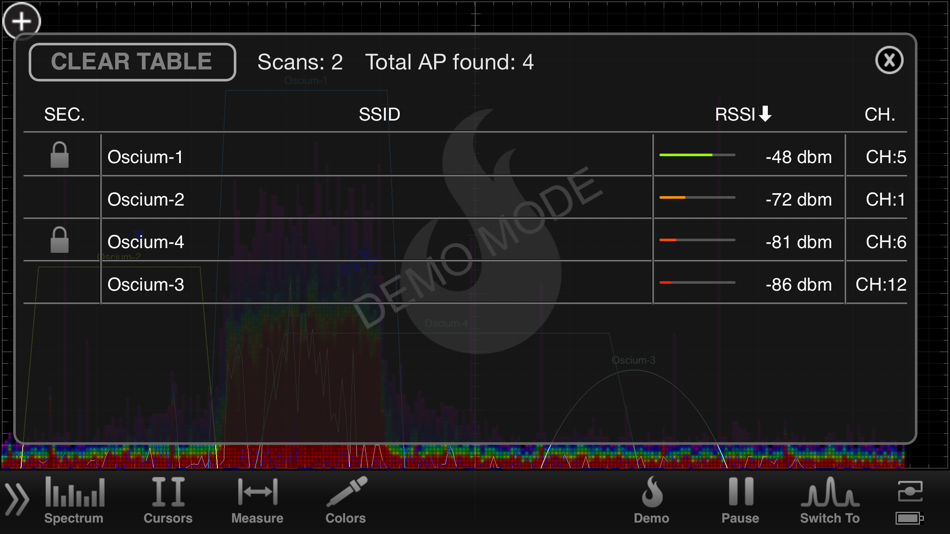Tap the plus icon at top-left
950x534 pixels.
(x=22, y=22)
